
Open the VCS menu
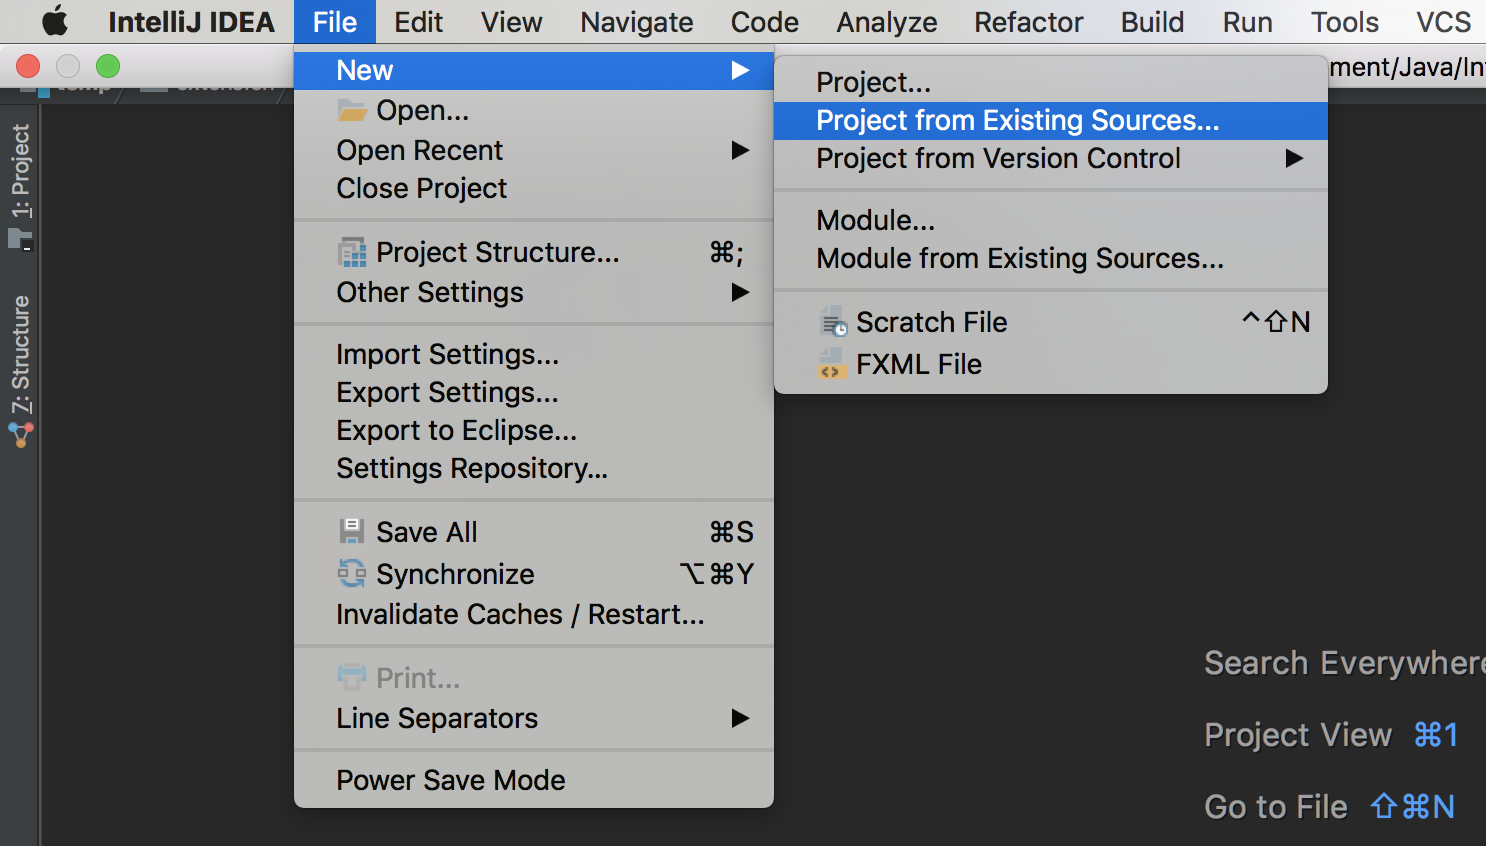tap(1443, 22)
